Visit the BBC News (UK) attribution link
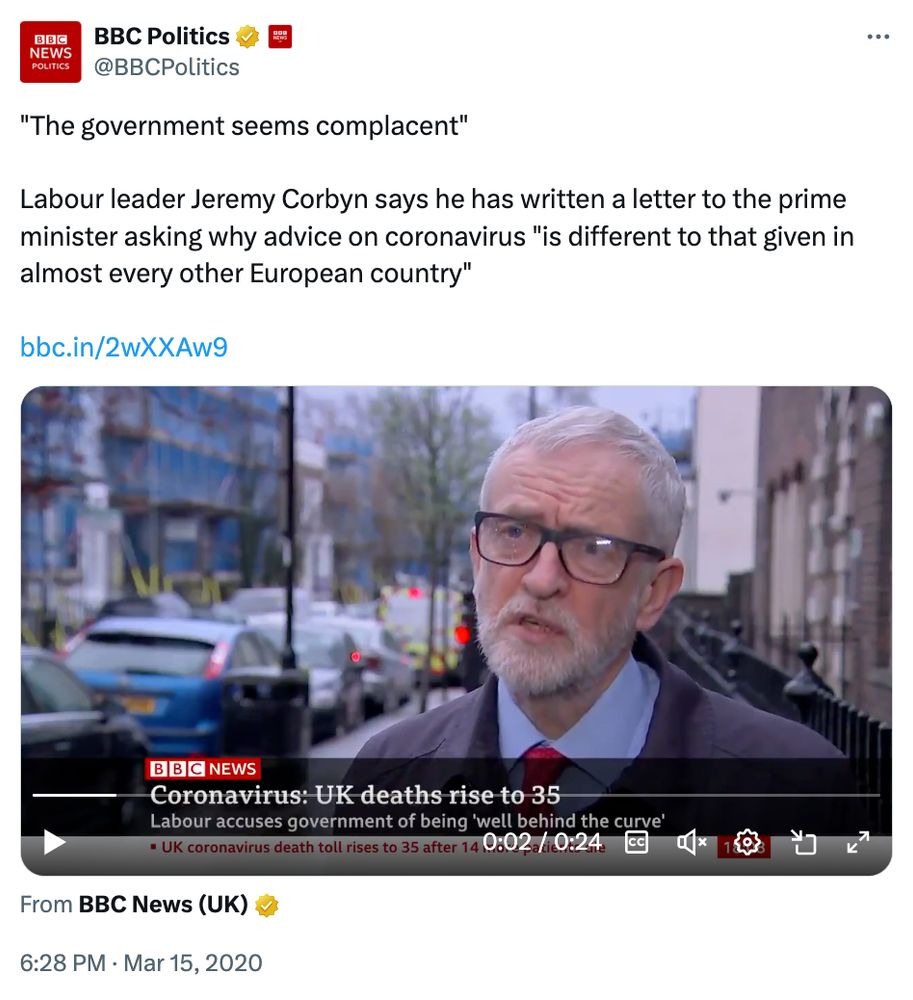Image resolution: width=913 pixels, height=1000 pixels. 160,904
